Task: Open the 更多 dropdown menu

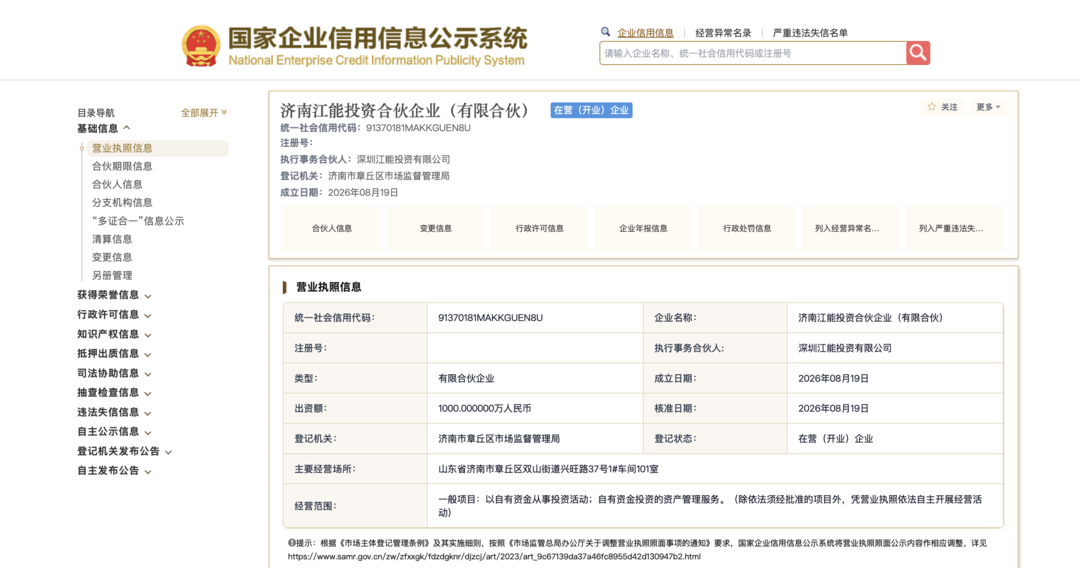Action: tap(988, 107)
